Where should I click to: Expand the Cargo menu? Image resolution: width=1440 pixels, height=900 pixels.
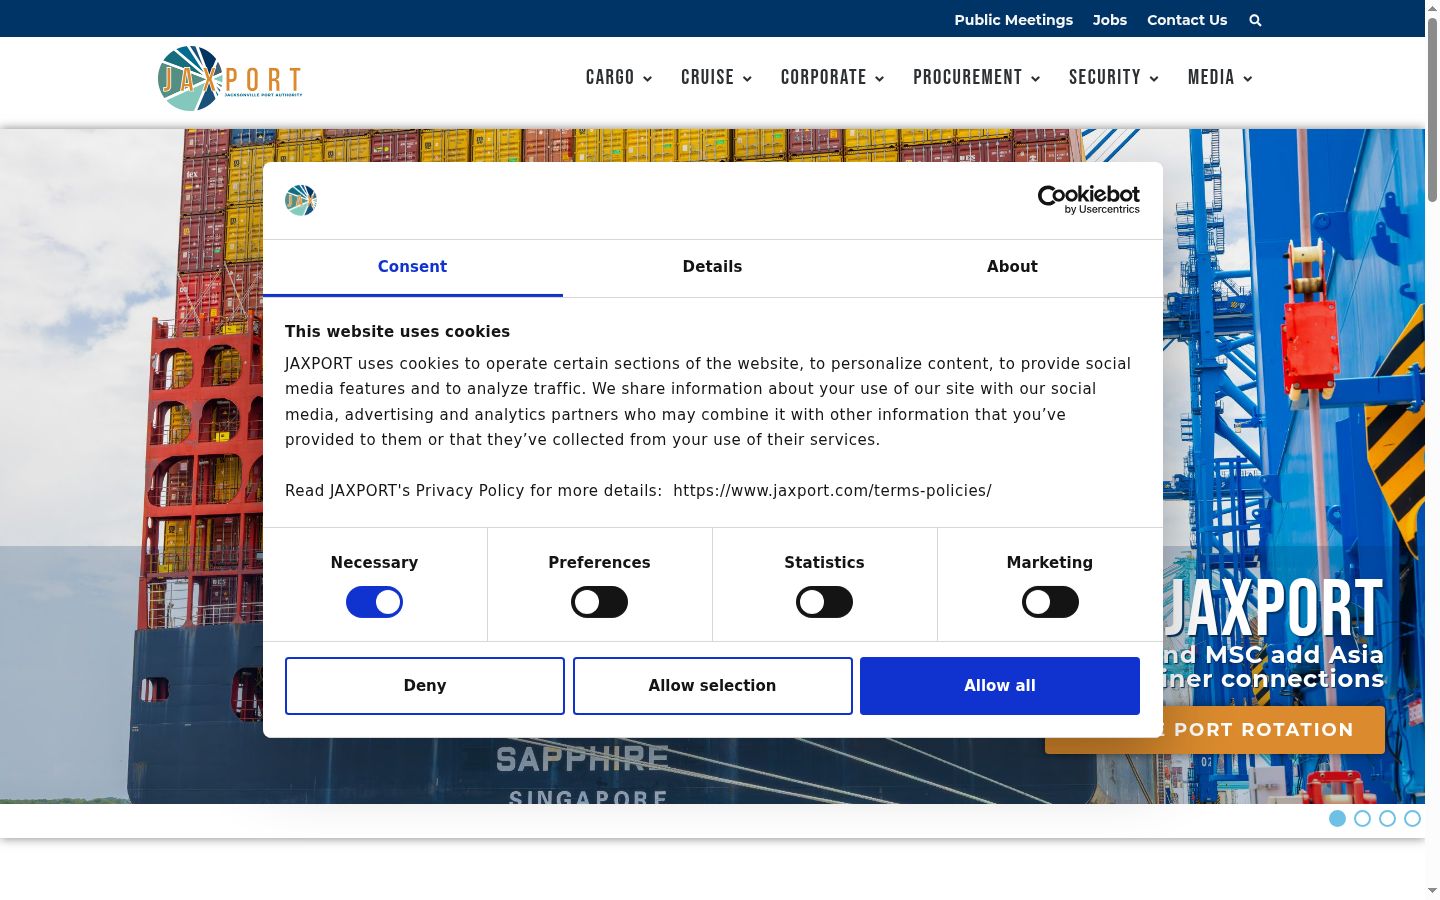[x=619, y=78]
